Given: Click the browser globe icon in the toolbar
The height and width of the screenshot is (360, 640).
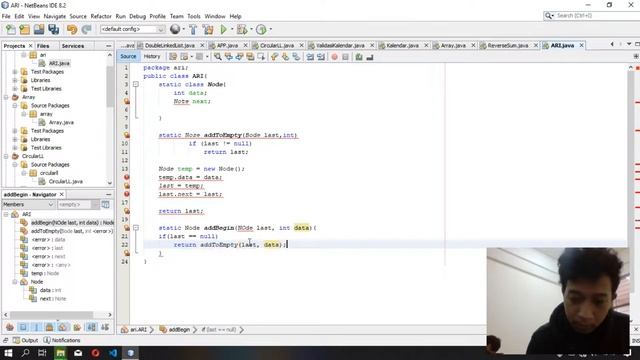Looking at the screenshot, I should (x=175, y=29).
